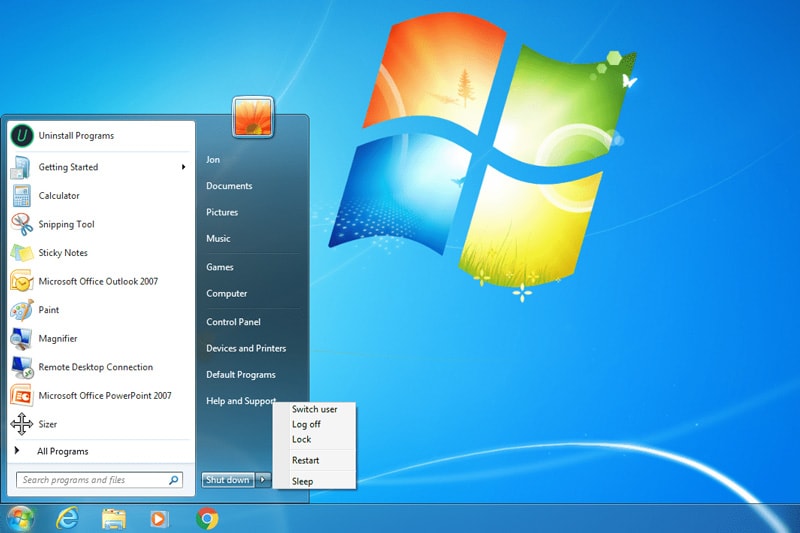The height and width of the screenshot is (533, 800).
Task: Select Lock in power menu
Action: (x=302, y=439)
